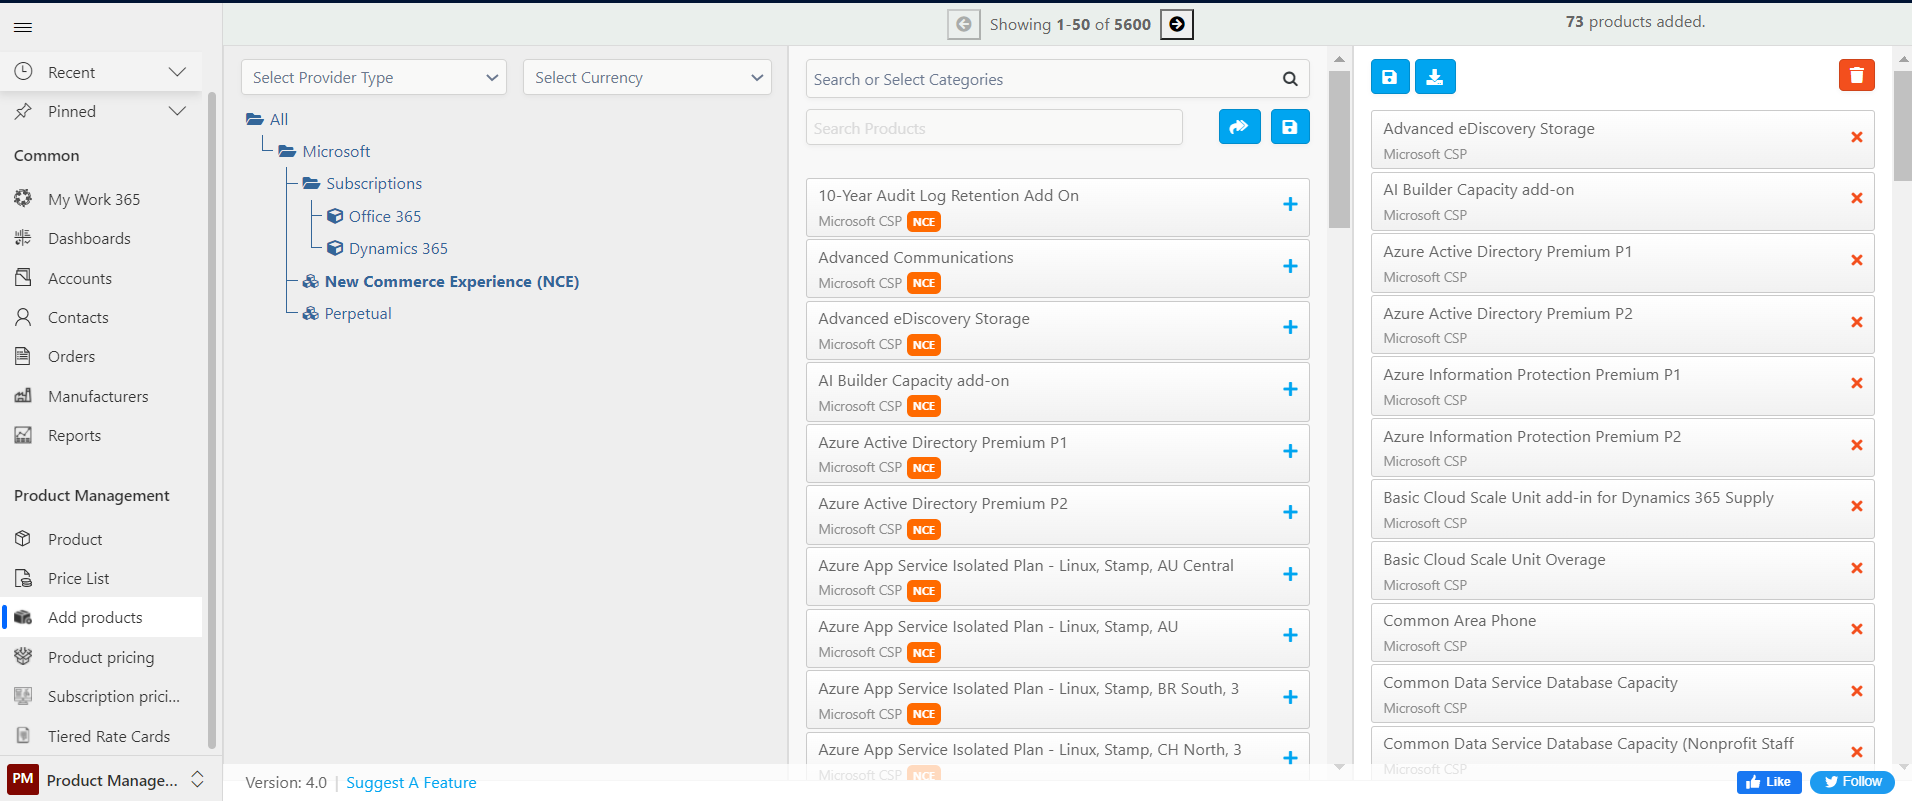Open Orders from sidebar
1912x801 pixels.
(72, 356)
